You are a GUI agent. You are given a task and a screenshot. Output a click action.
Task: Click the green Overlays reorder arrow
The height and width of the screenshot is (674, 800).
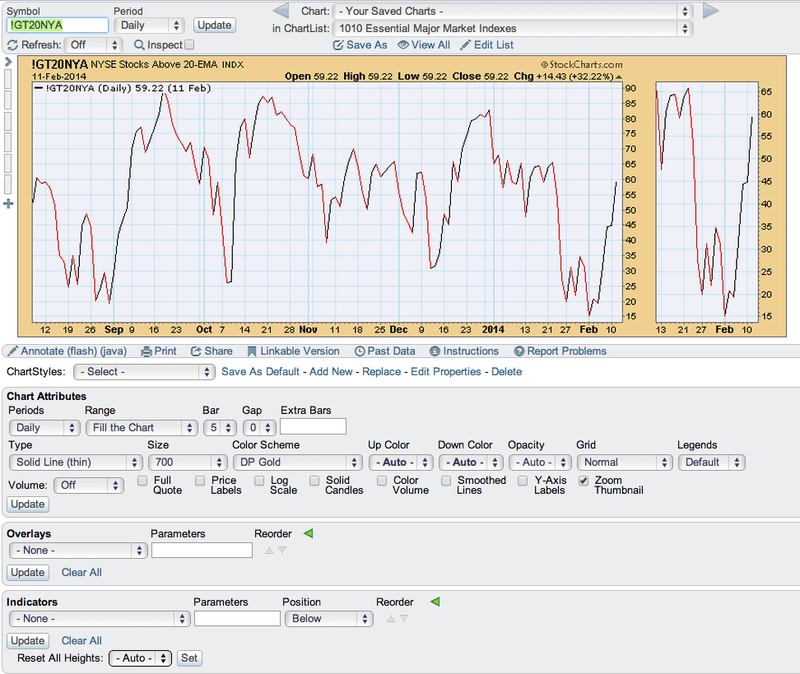308,534
